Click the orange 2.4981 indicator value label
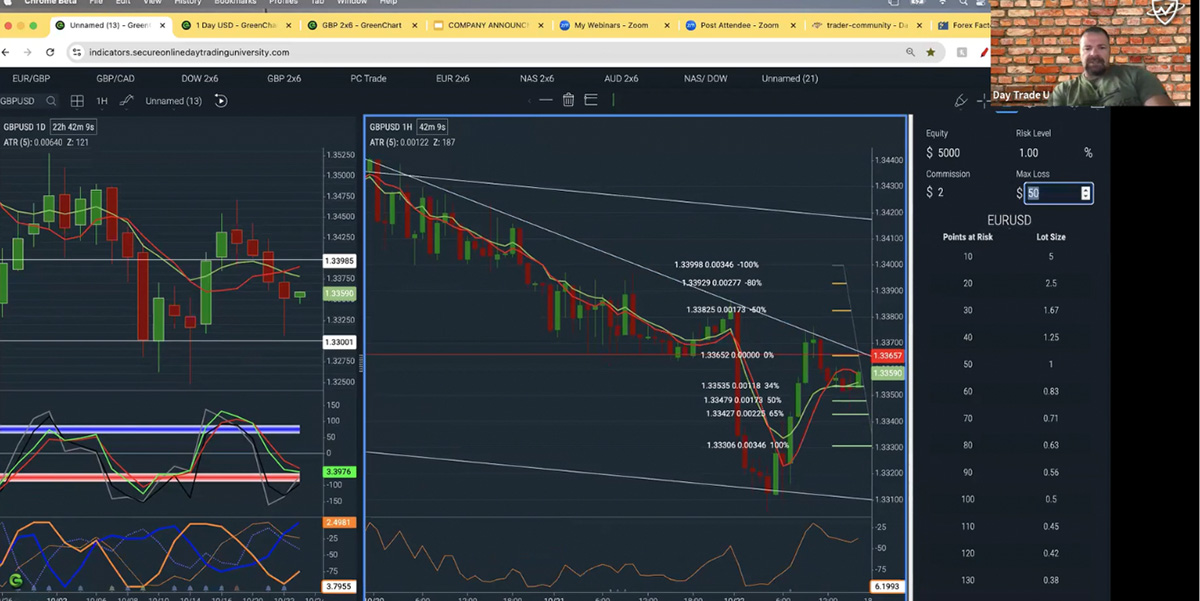This screenshot has height=601, width=1200. point(339,523)
